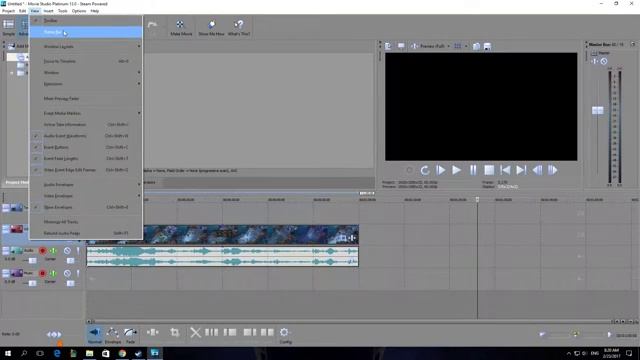640x360 pixels.
Task: Expand the Window submenu
Action: 87,73
